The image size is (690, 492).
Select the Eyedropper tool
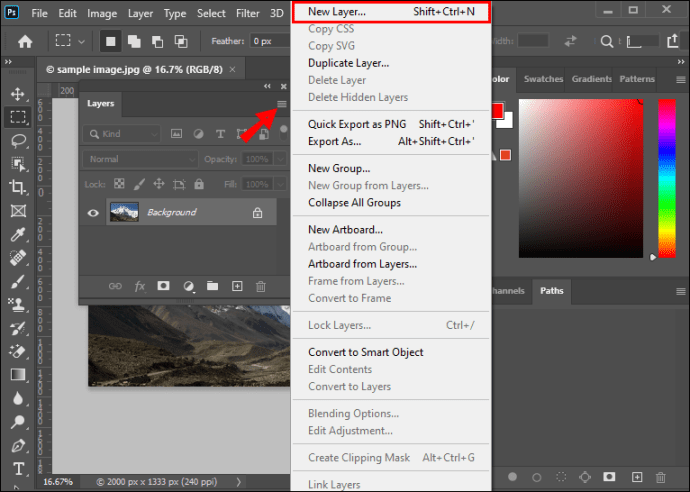coord(18,234)
